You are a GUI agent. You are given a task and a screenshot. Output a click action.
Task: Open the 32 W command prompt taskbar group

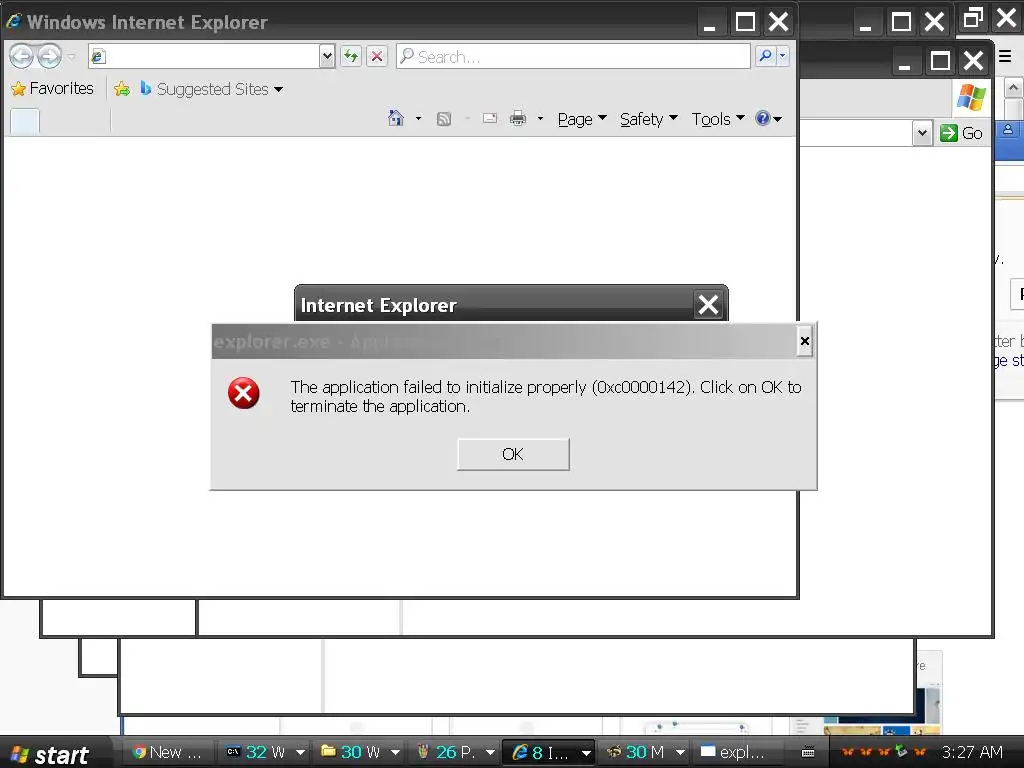coord(264,752)
